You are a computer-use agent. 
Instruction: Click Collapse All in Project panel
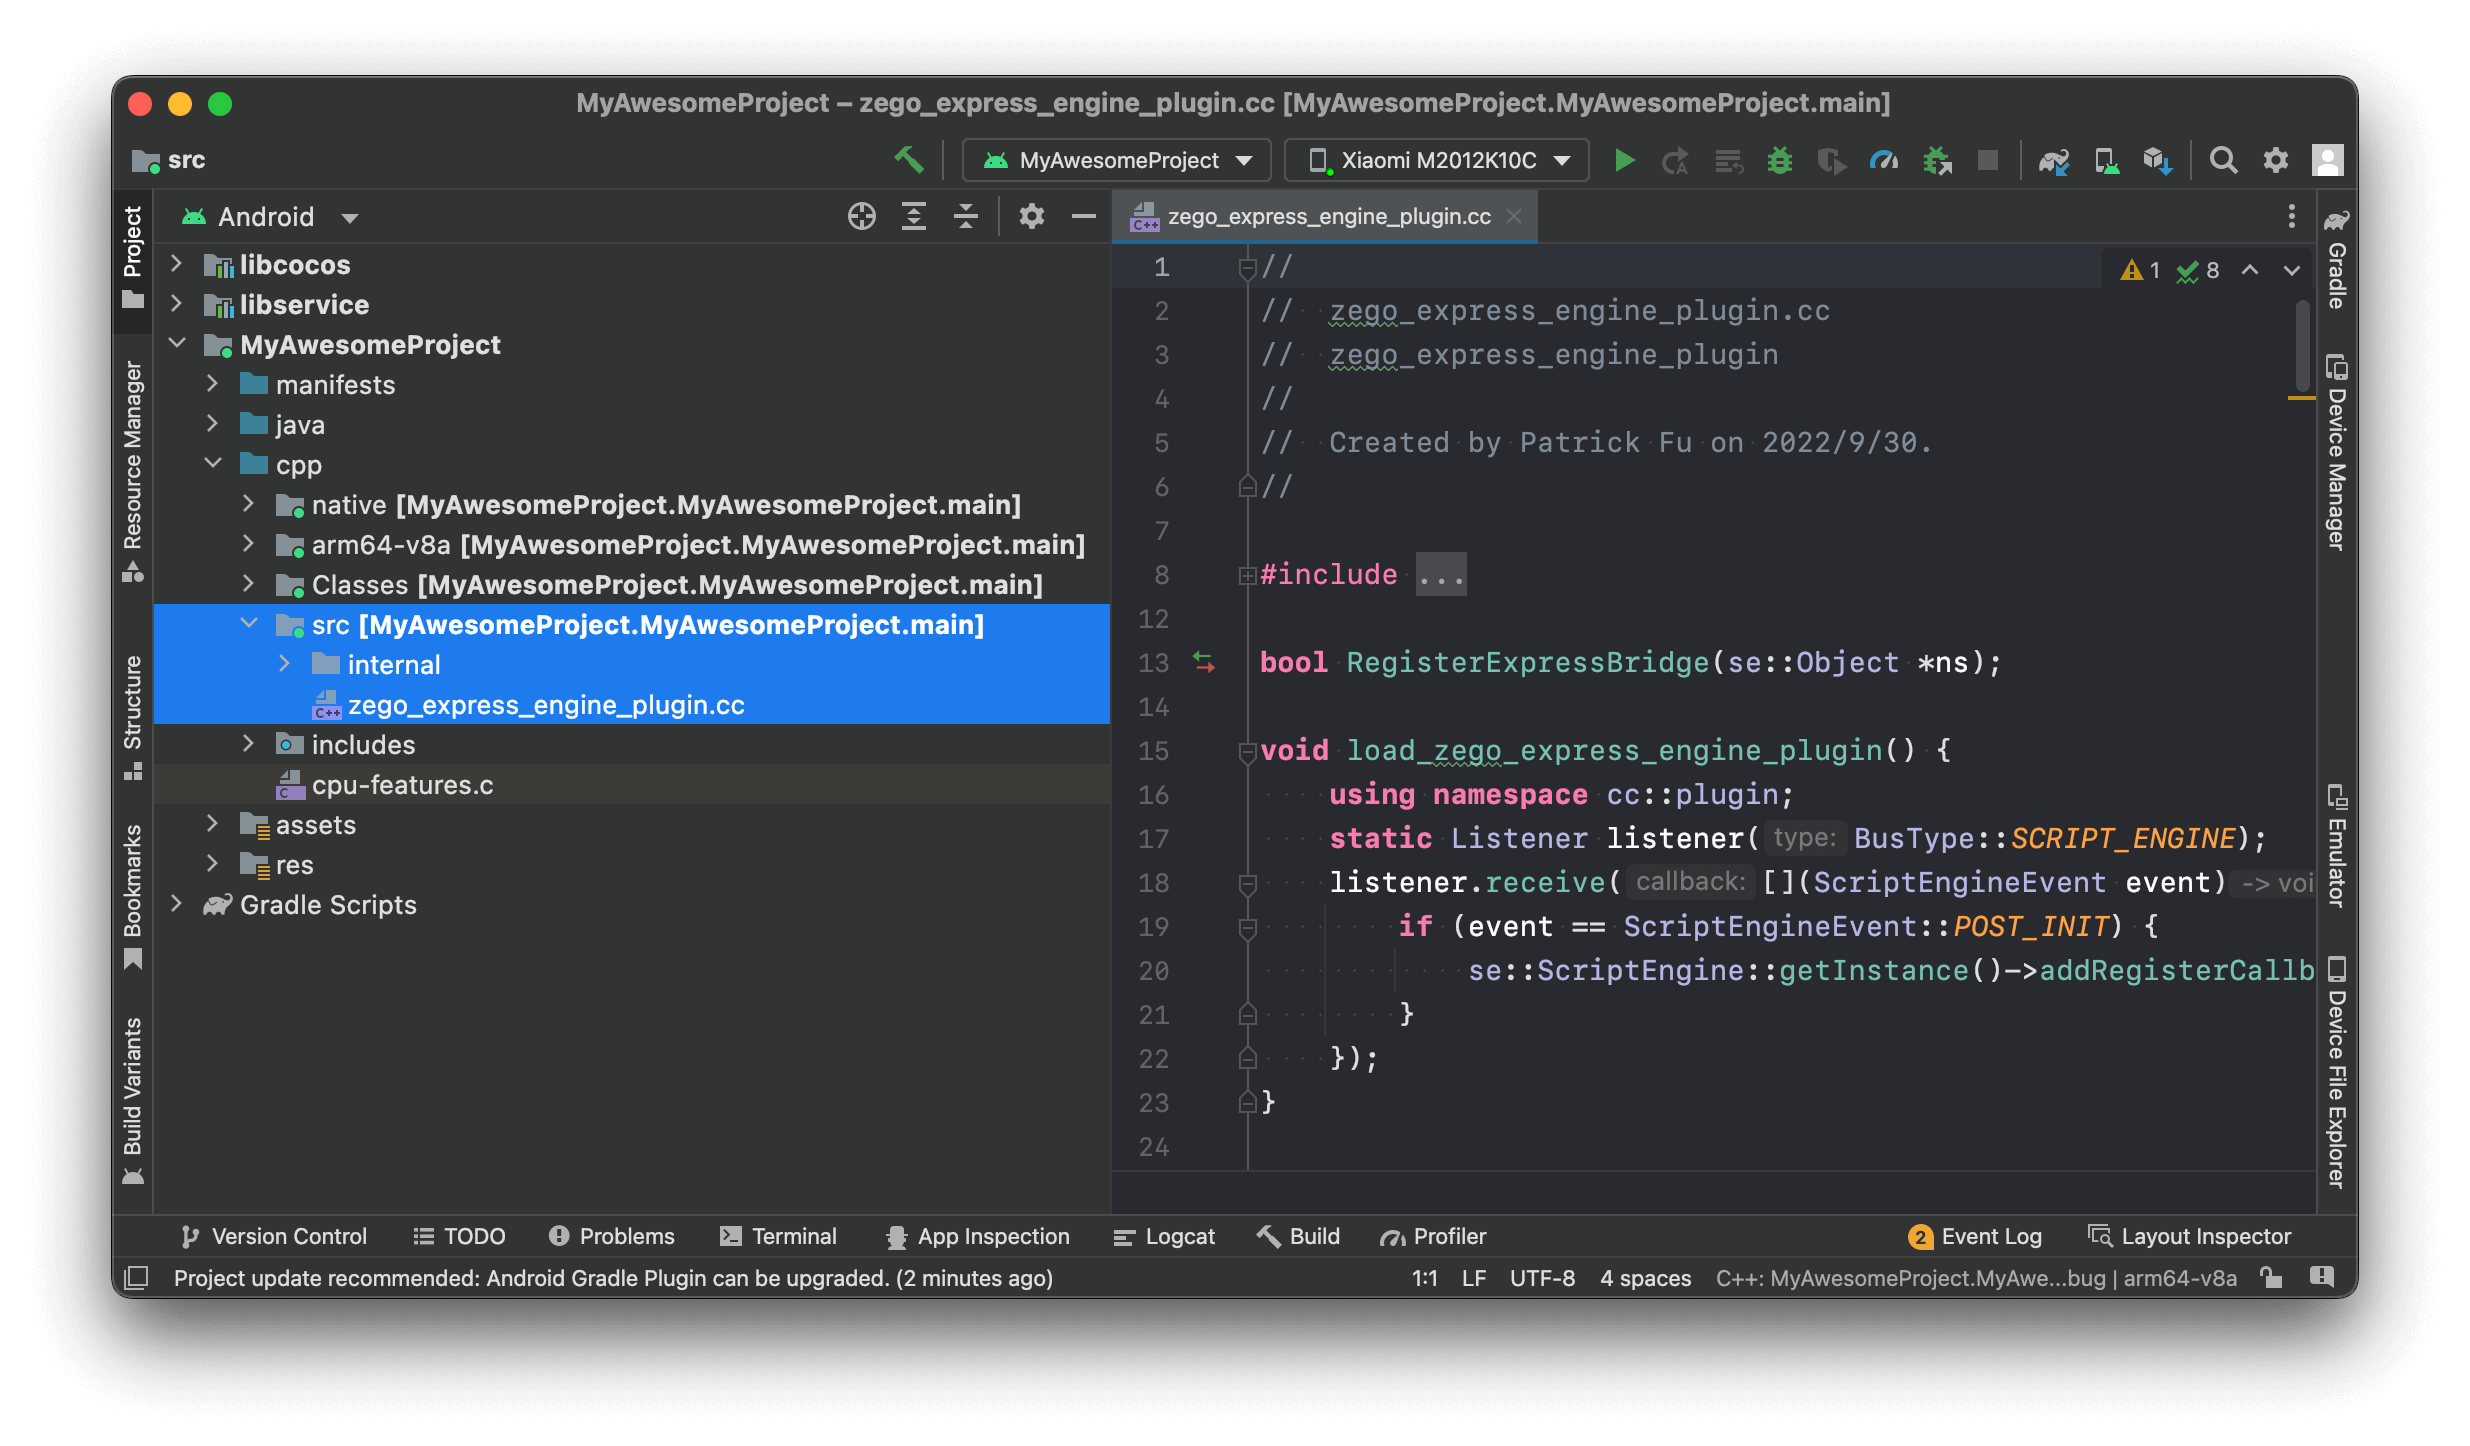[x=965, y=216]
